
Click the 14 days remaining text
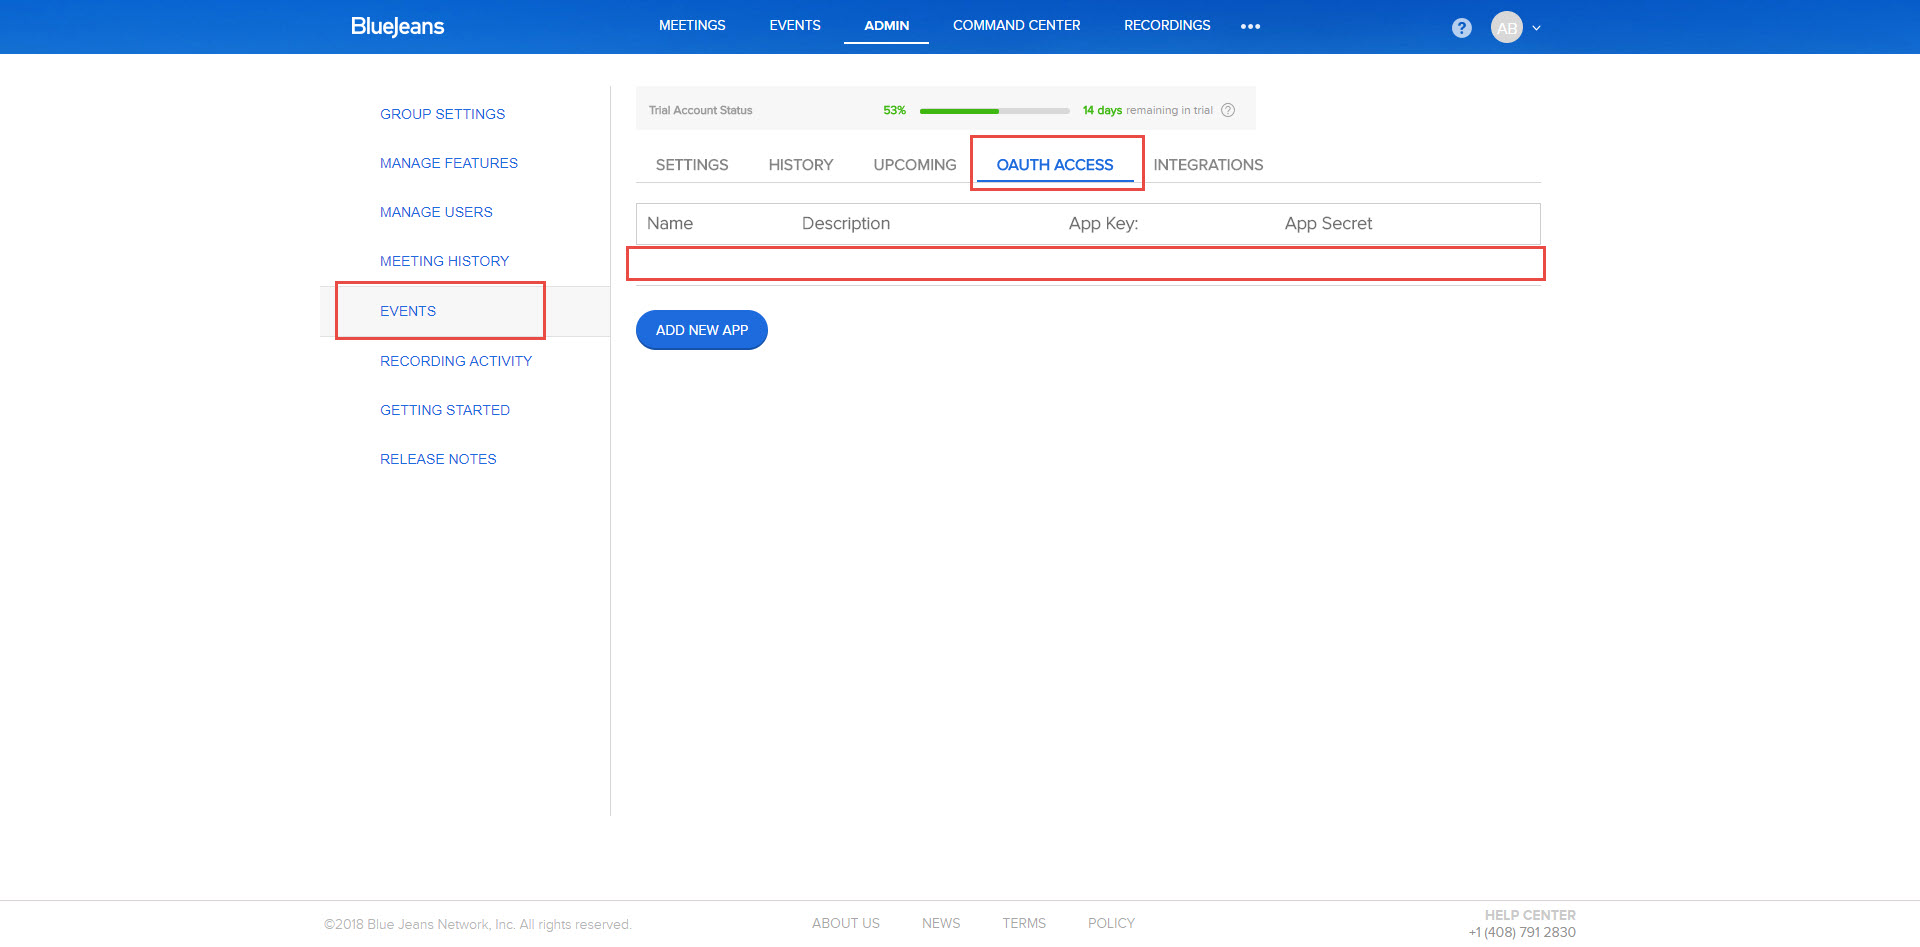tap(1147, 110)
